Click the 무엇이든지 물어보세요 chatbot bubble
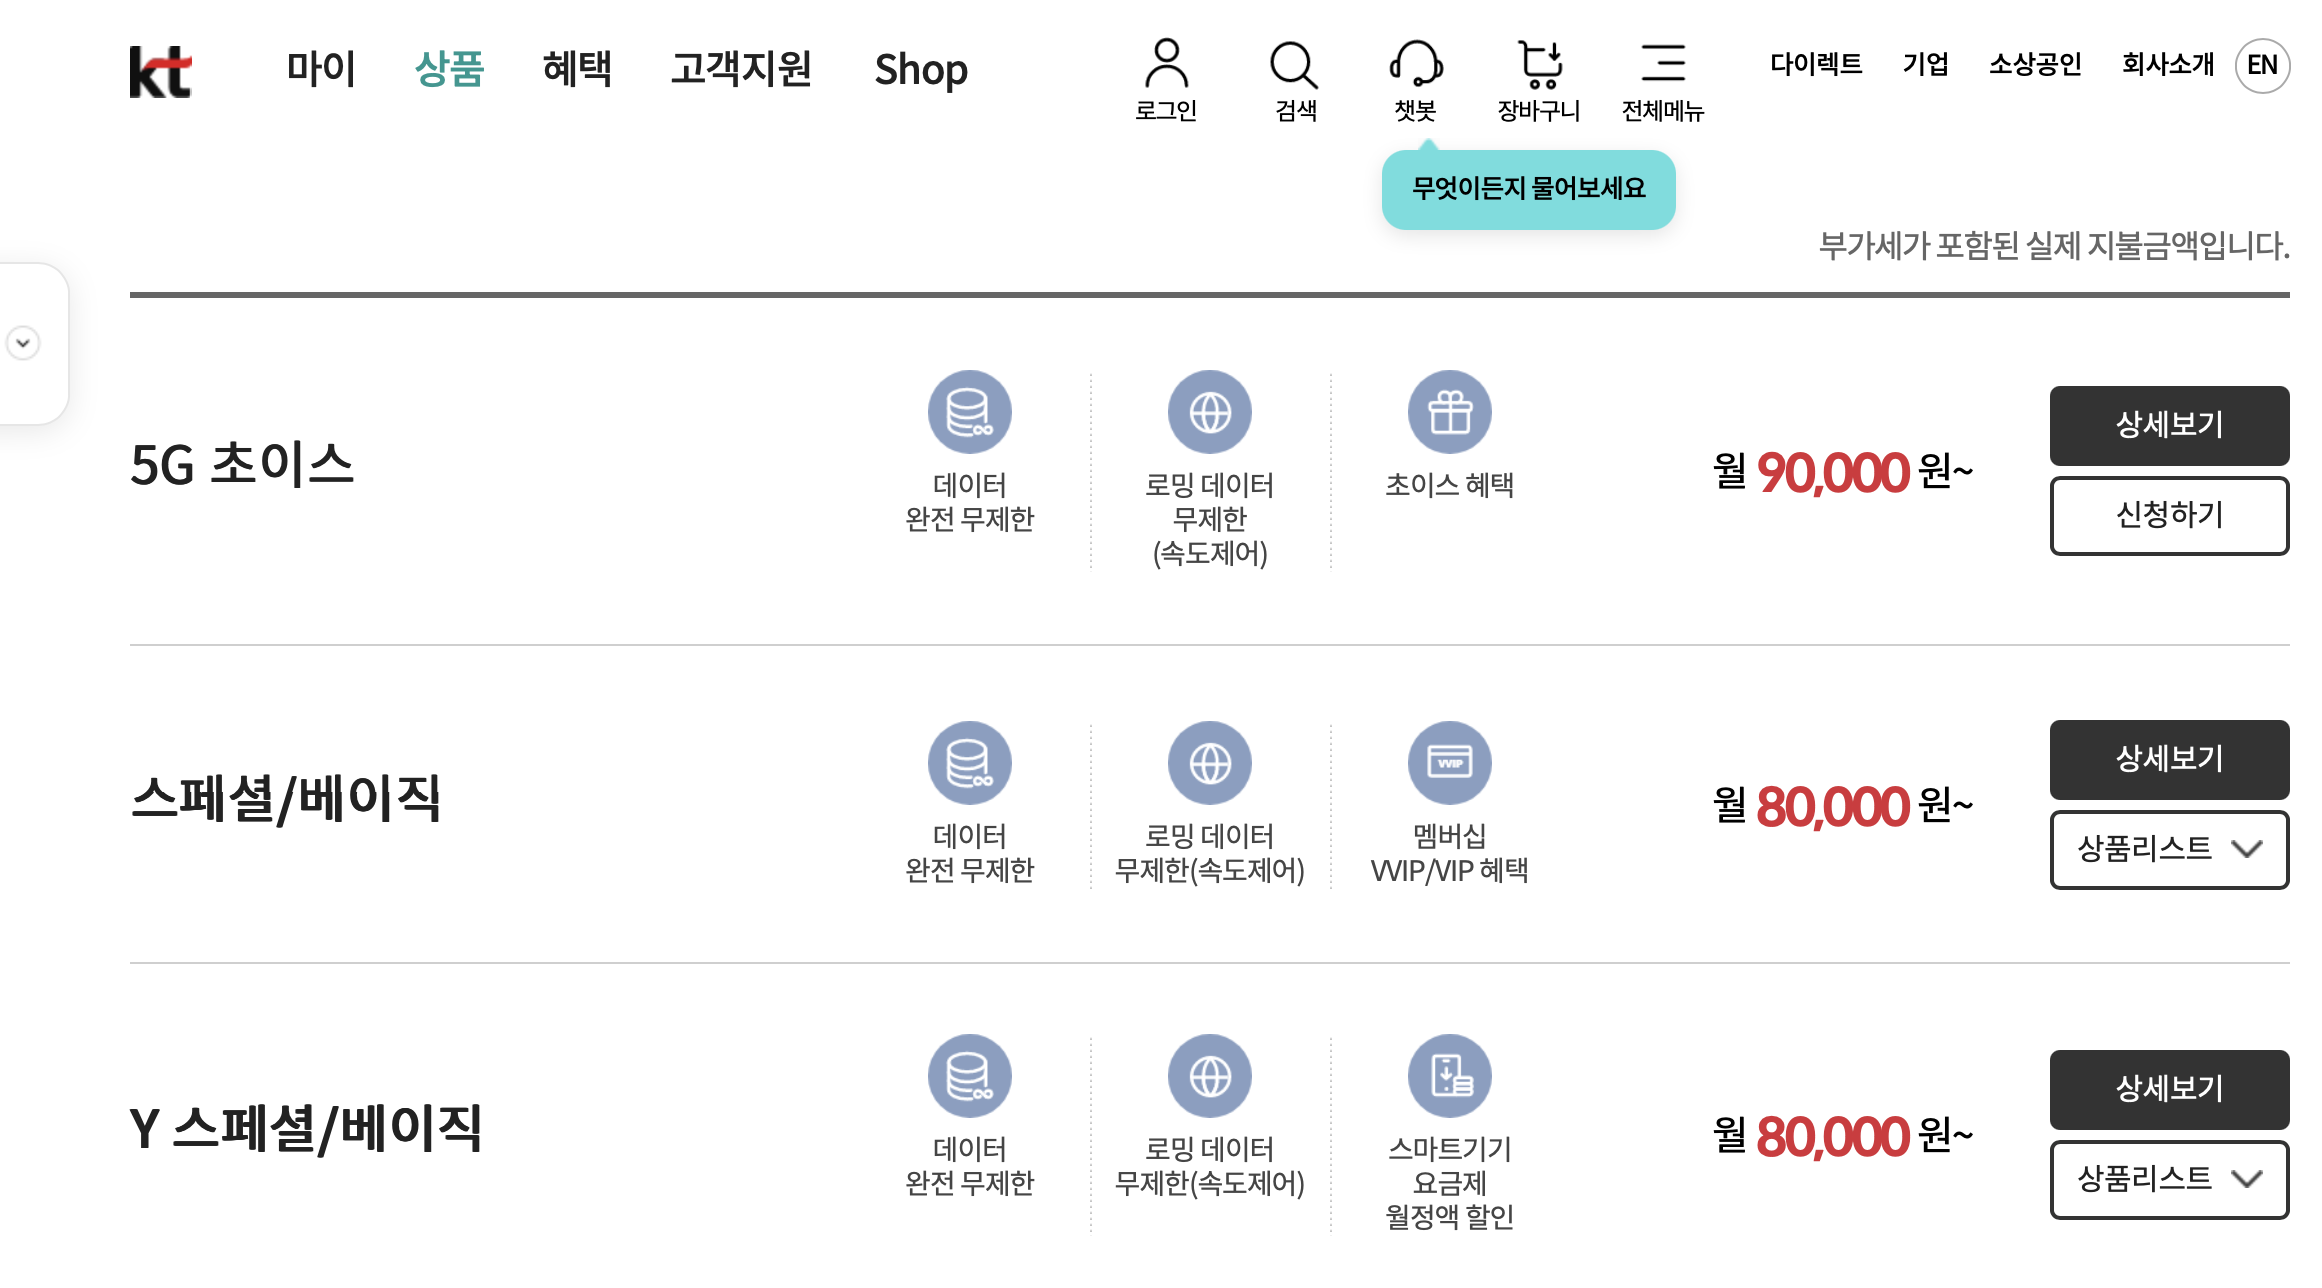2322x1288 pixels. coord(1528,189)
